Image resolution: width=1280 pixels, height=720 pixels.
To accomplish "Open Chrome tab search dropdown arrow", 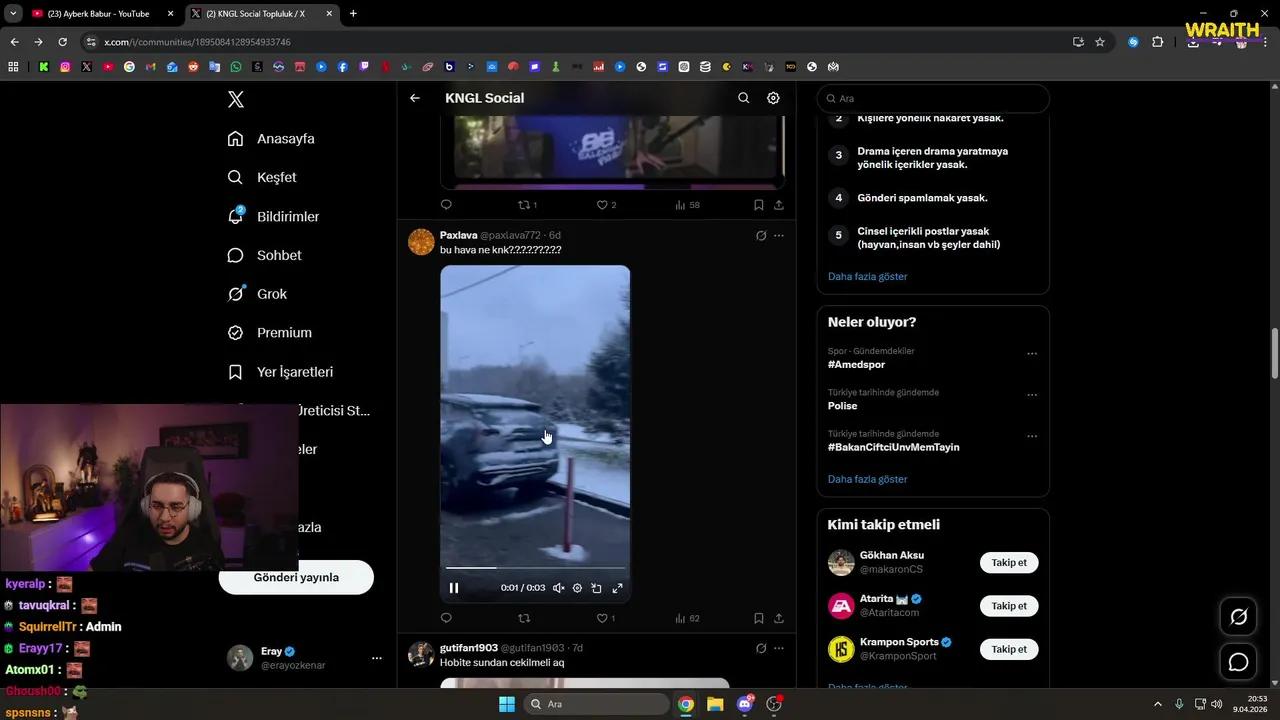I will click(13, 14).
